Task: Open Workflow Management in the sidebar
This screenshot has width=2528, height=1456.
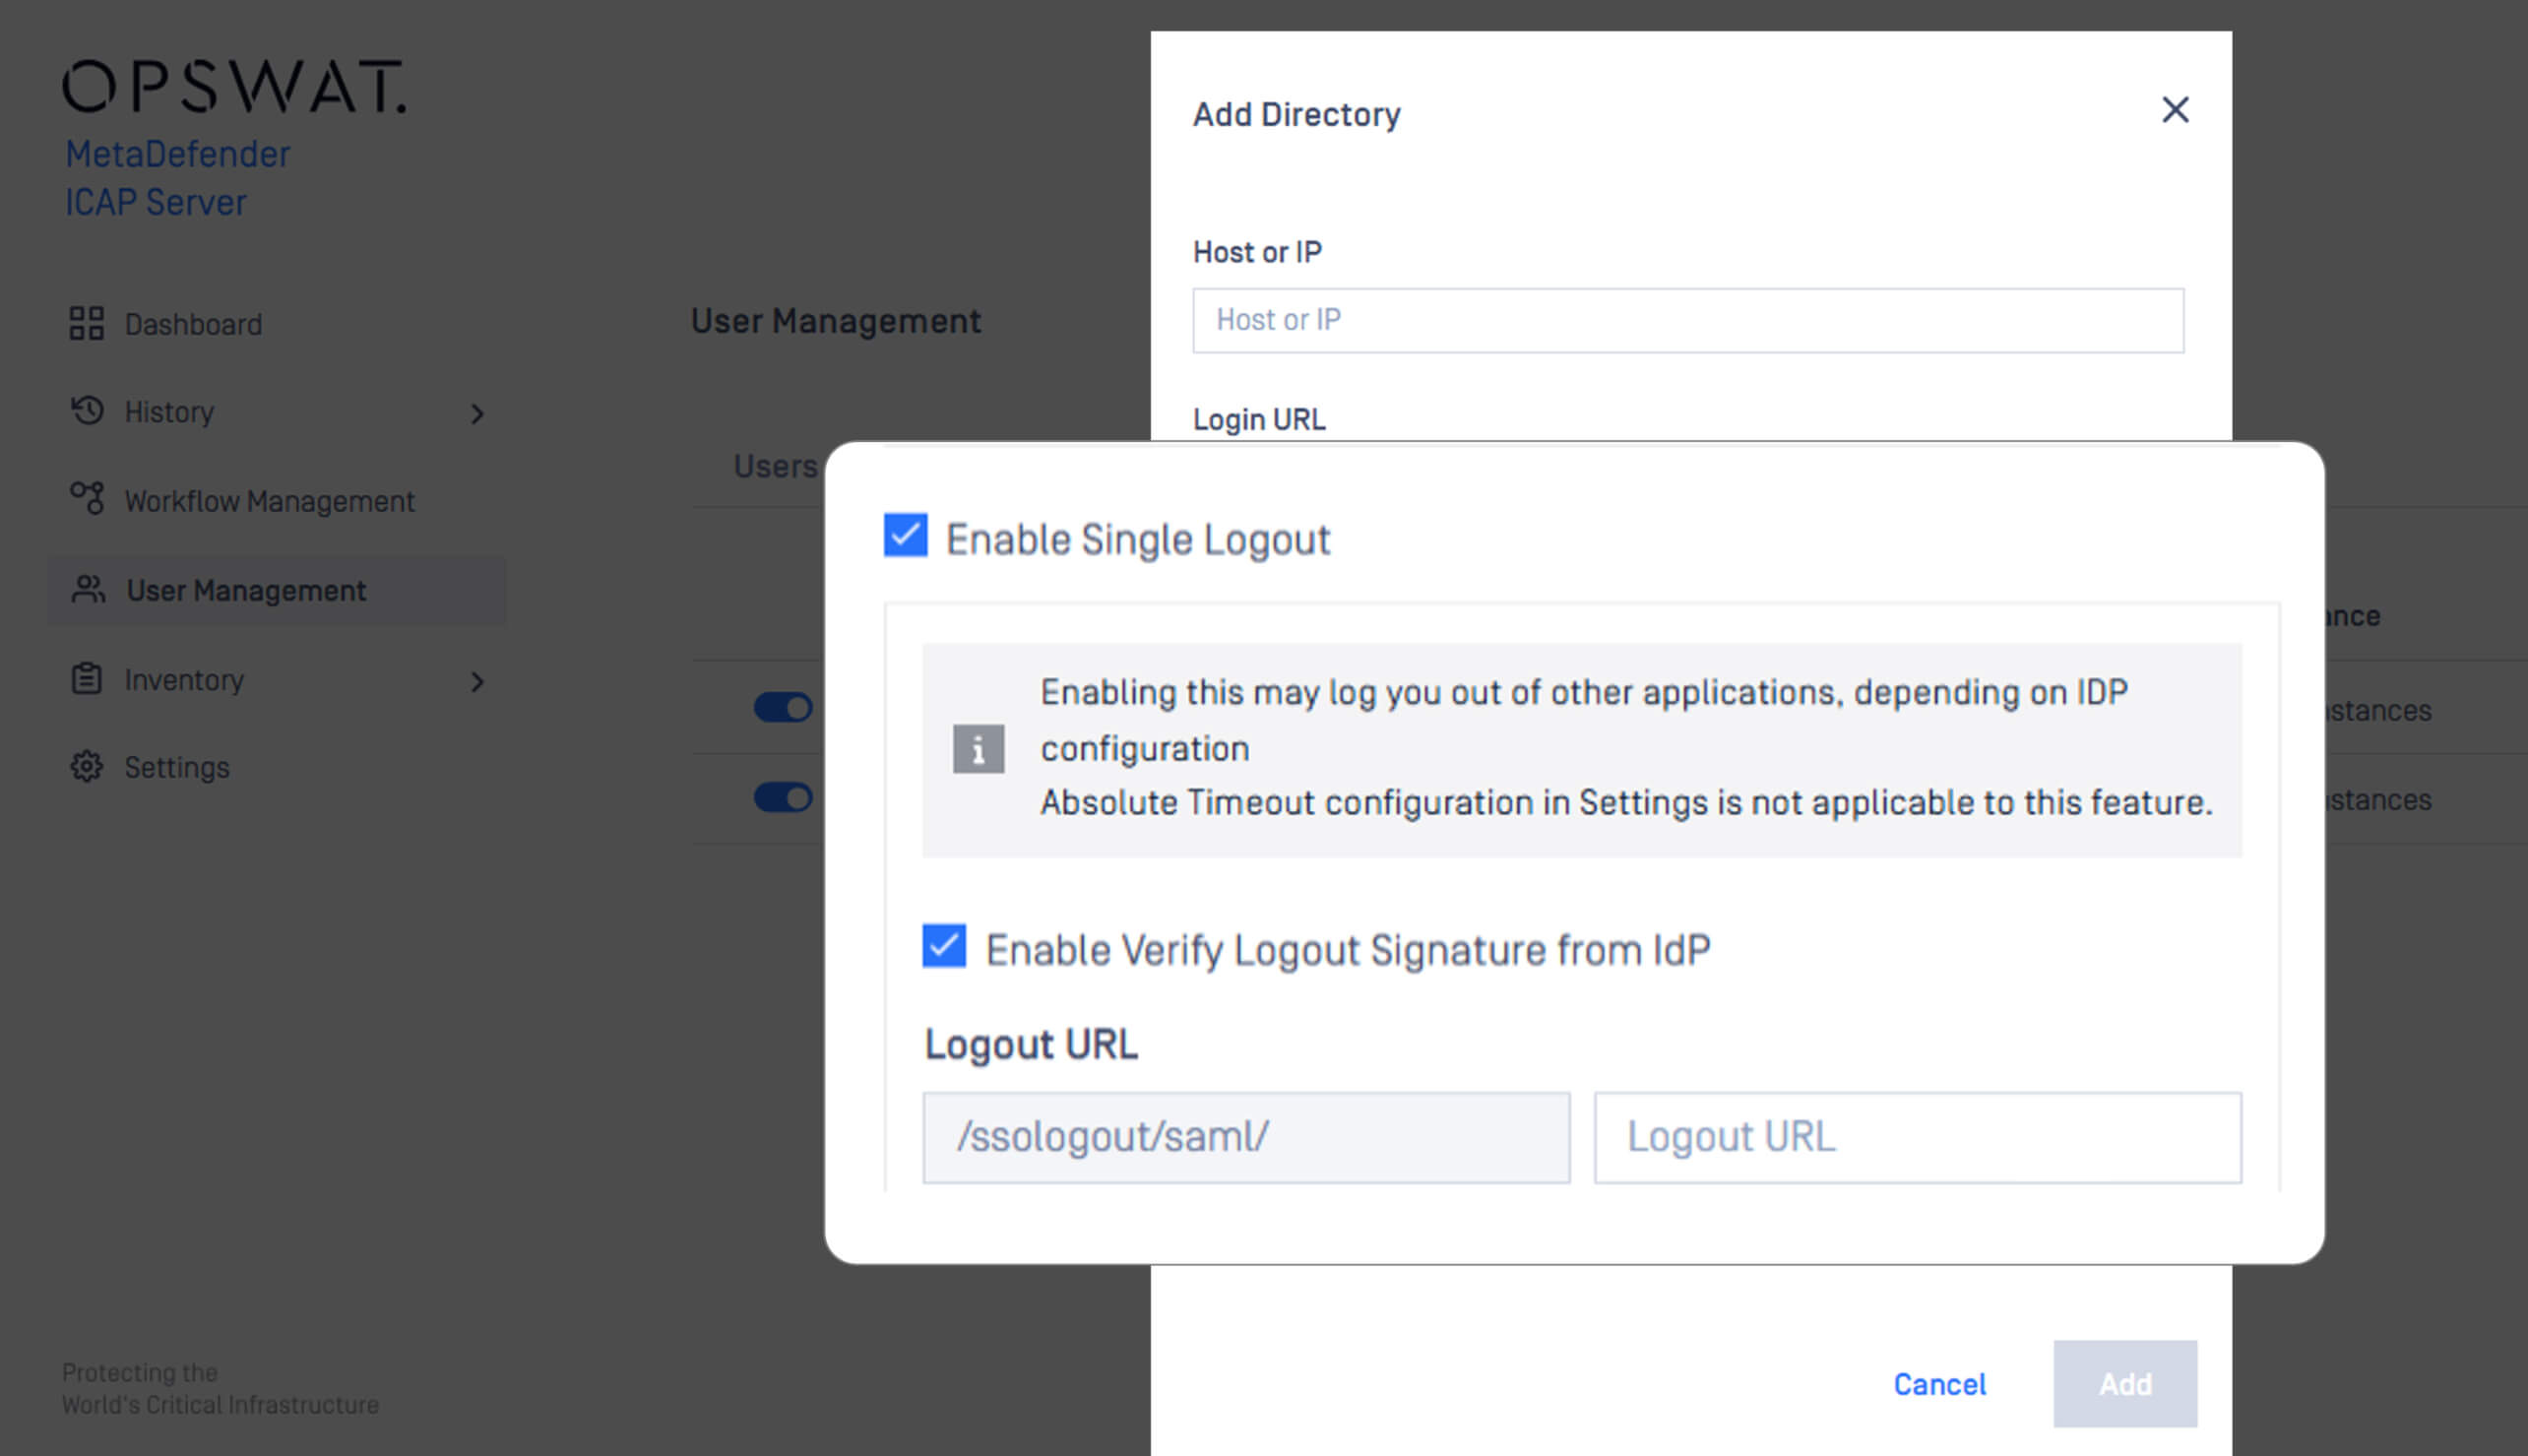Action: (x=269, y=501)
